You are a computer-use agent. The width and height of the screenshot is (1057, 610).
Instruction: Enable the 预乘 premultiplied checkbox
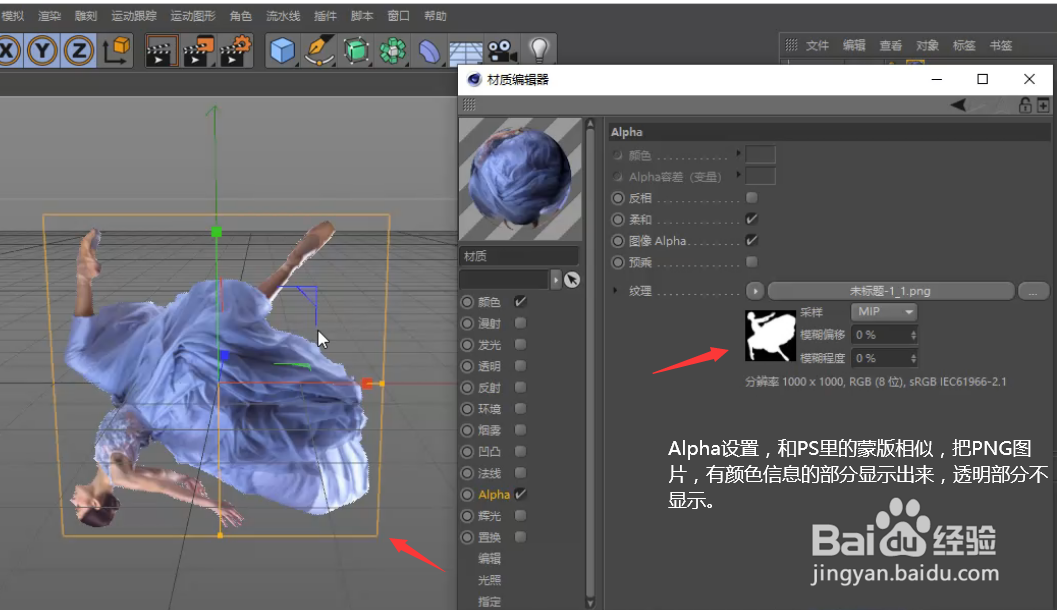click(x=752, y=262)
